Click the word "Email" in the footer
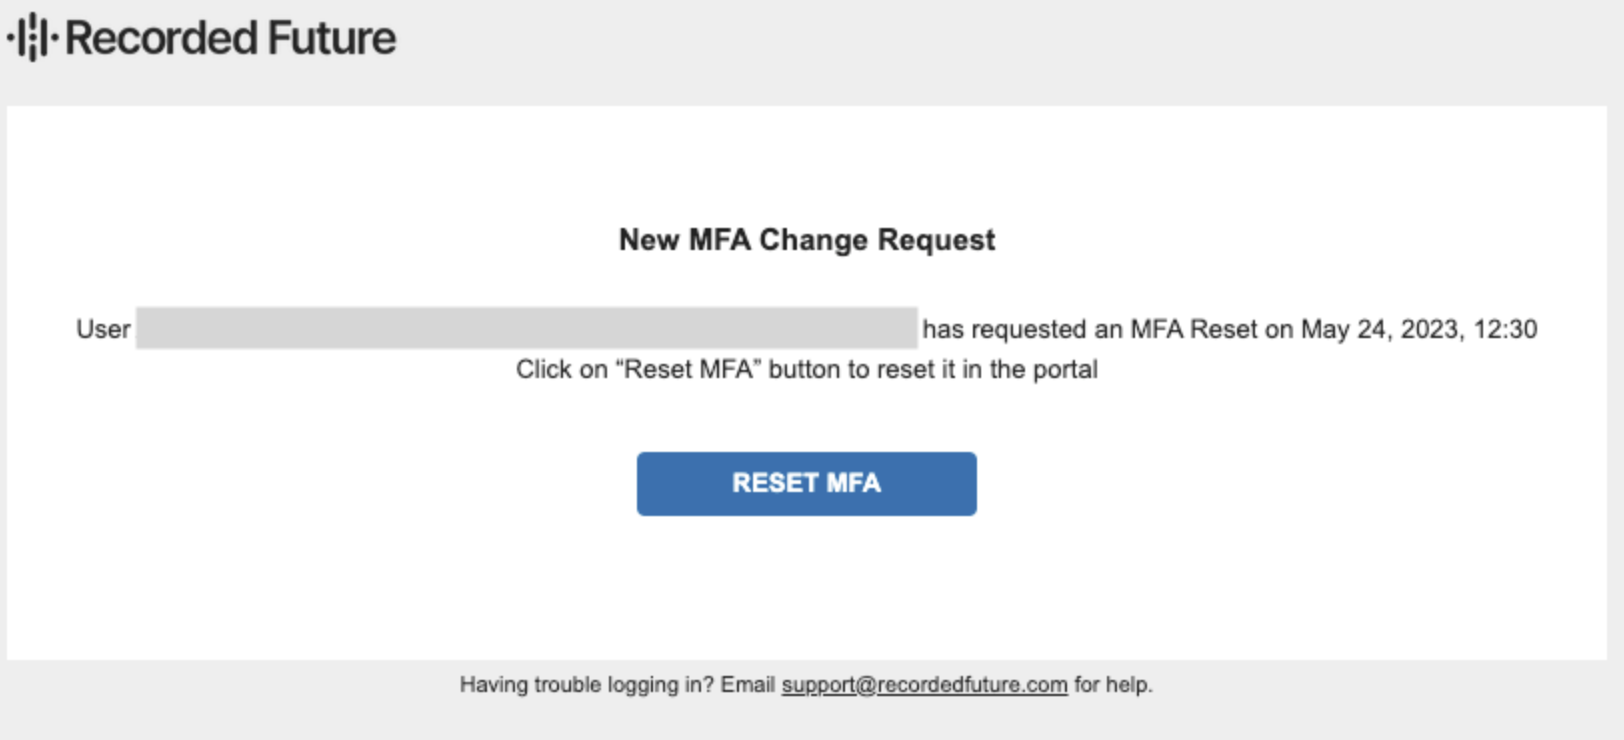 coord(747,685)
